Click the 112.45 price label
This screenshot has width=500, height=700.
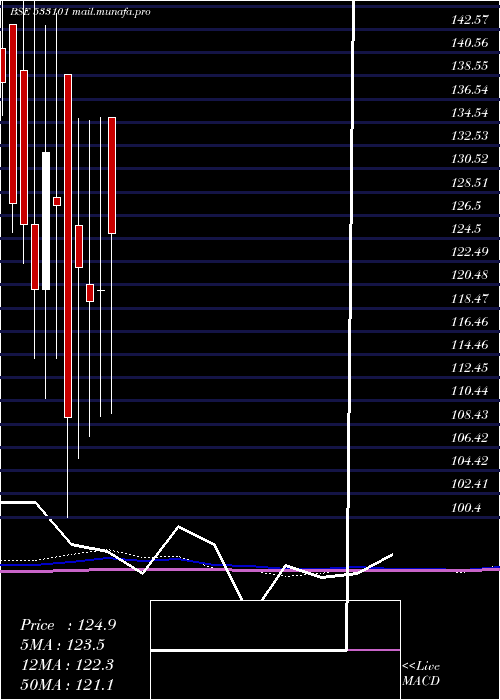[469, 368]
